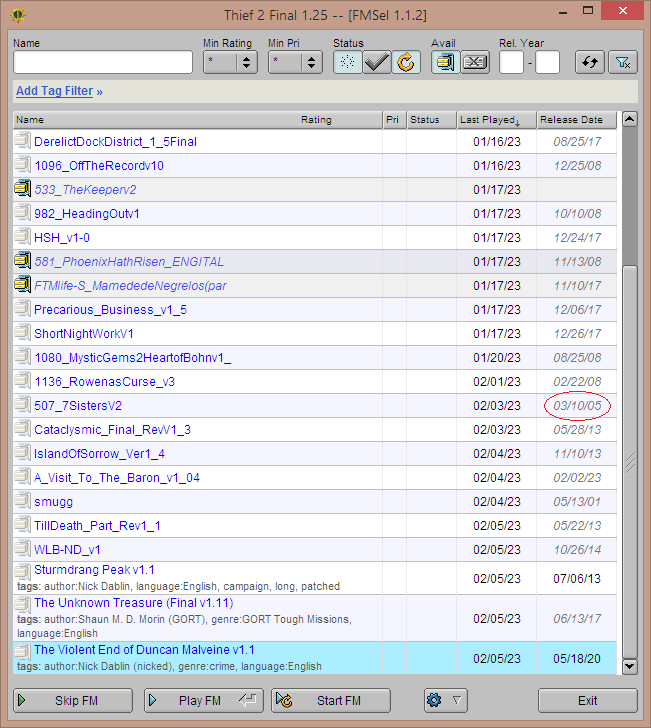This screenshot has width=651, height=728.
Task: Click archive icon of smugg
Action: [22, 501]
